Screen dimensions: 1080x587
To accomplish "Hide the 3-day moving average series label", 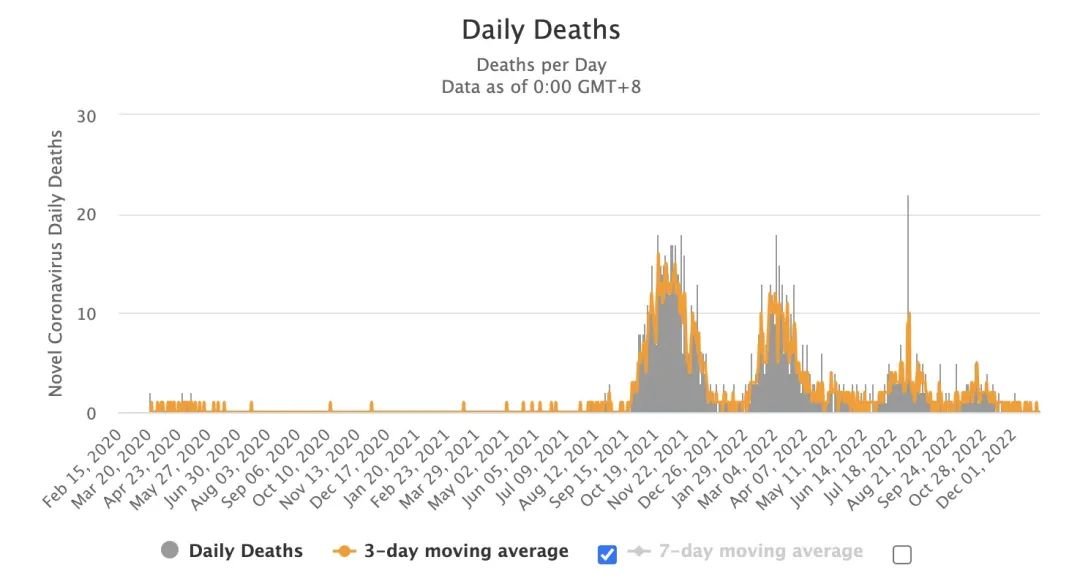I will [x=466, y=551].
